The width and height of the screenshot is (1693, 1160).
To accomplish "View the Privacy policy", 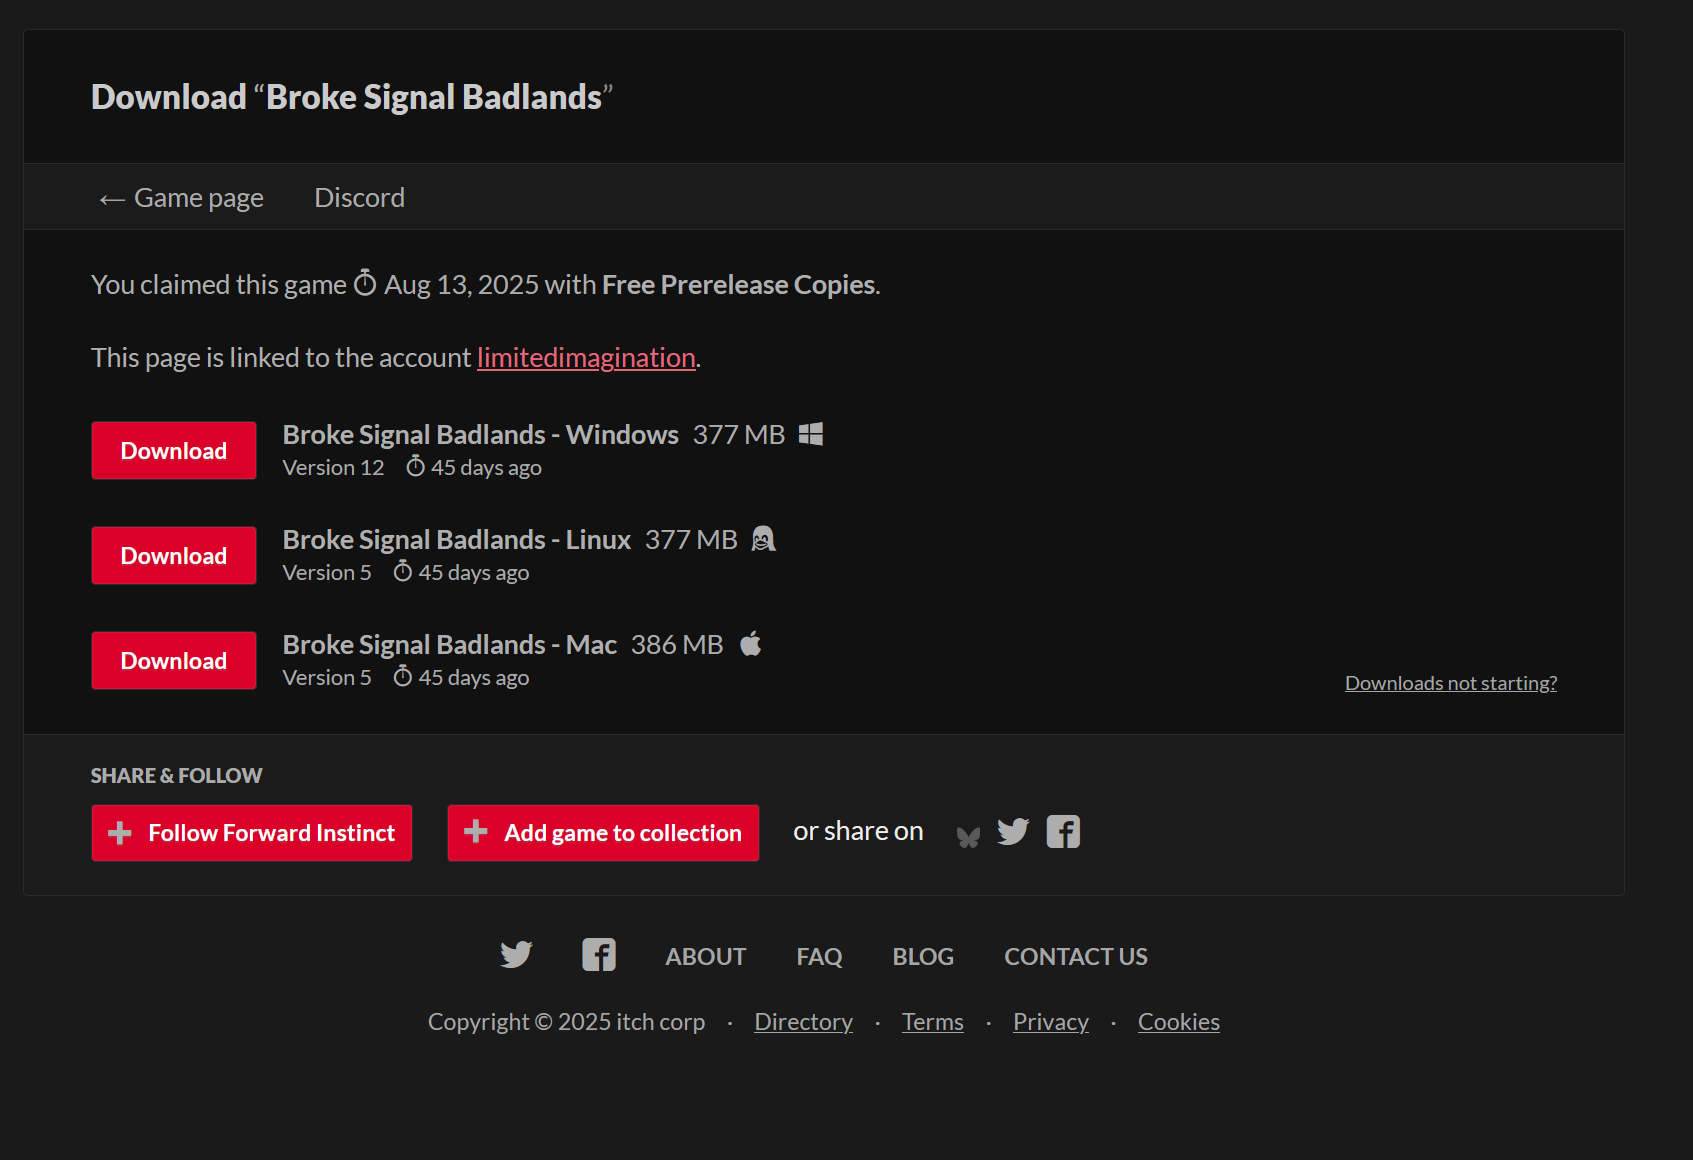I will coord(1050,1022).
